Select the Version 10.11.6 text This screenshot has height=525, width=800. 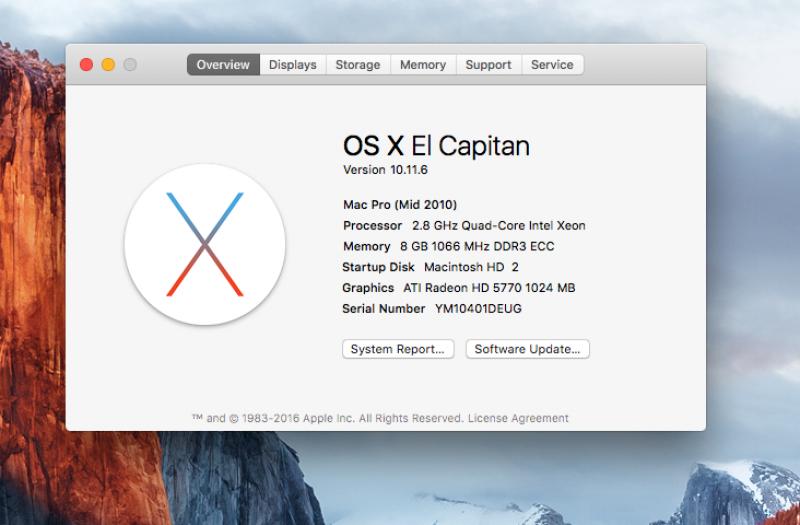click(385, 170)
